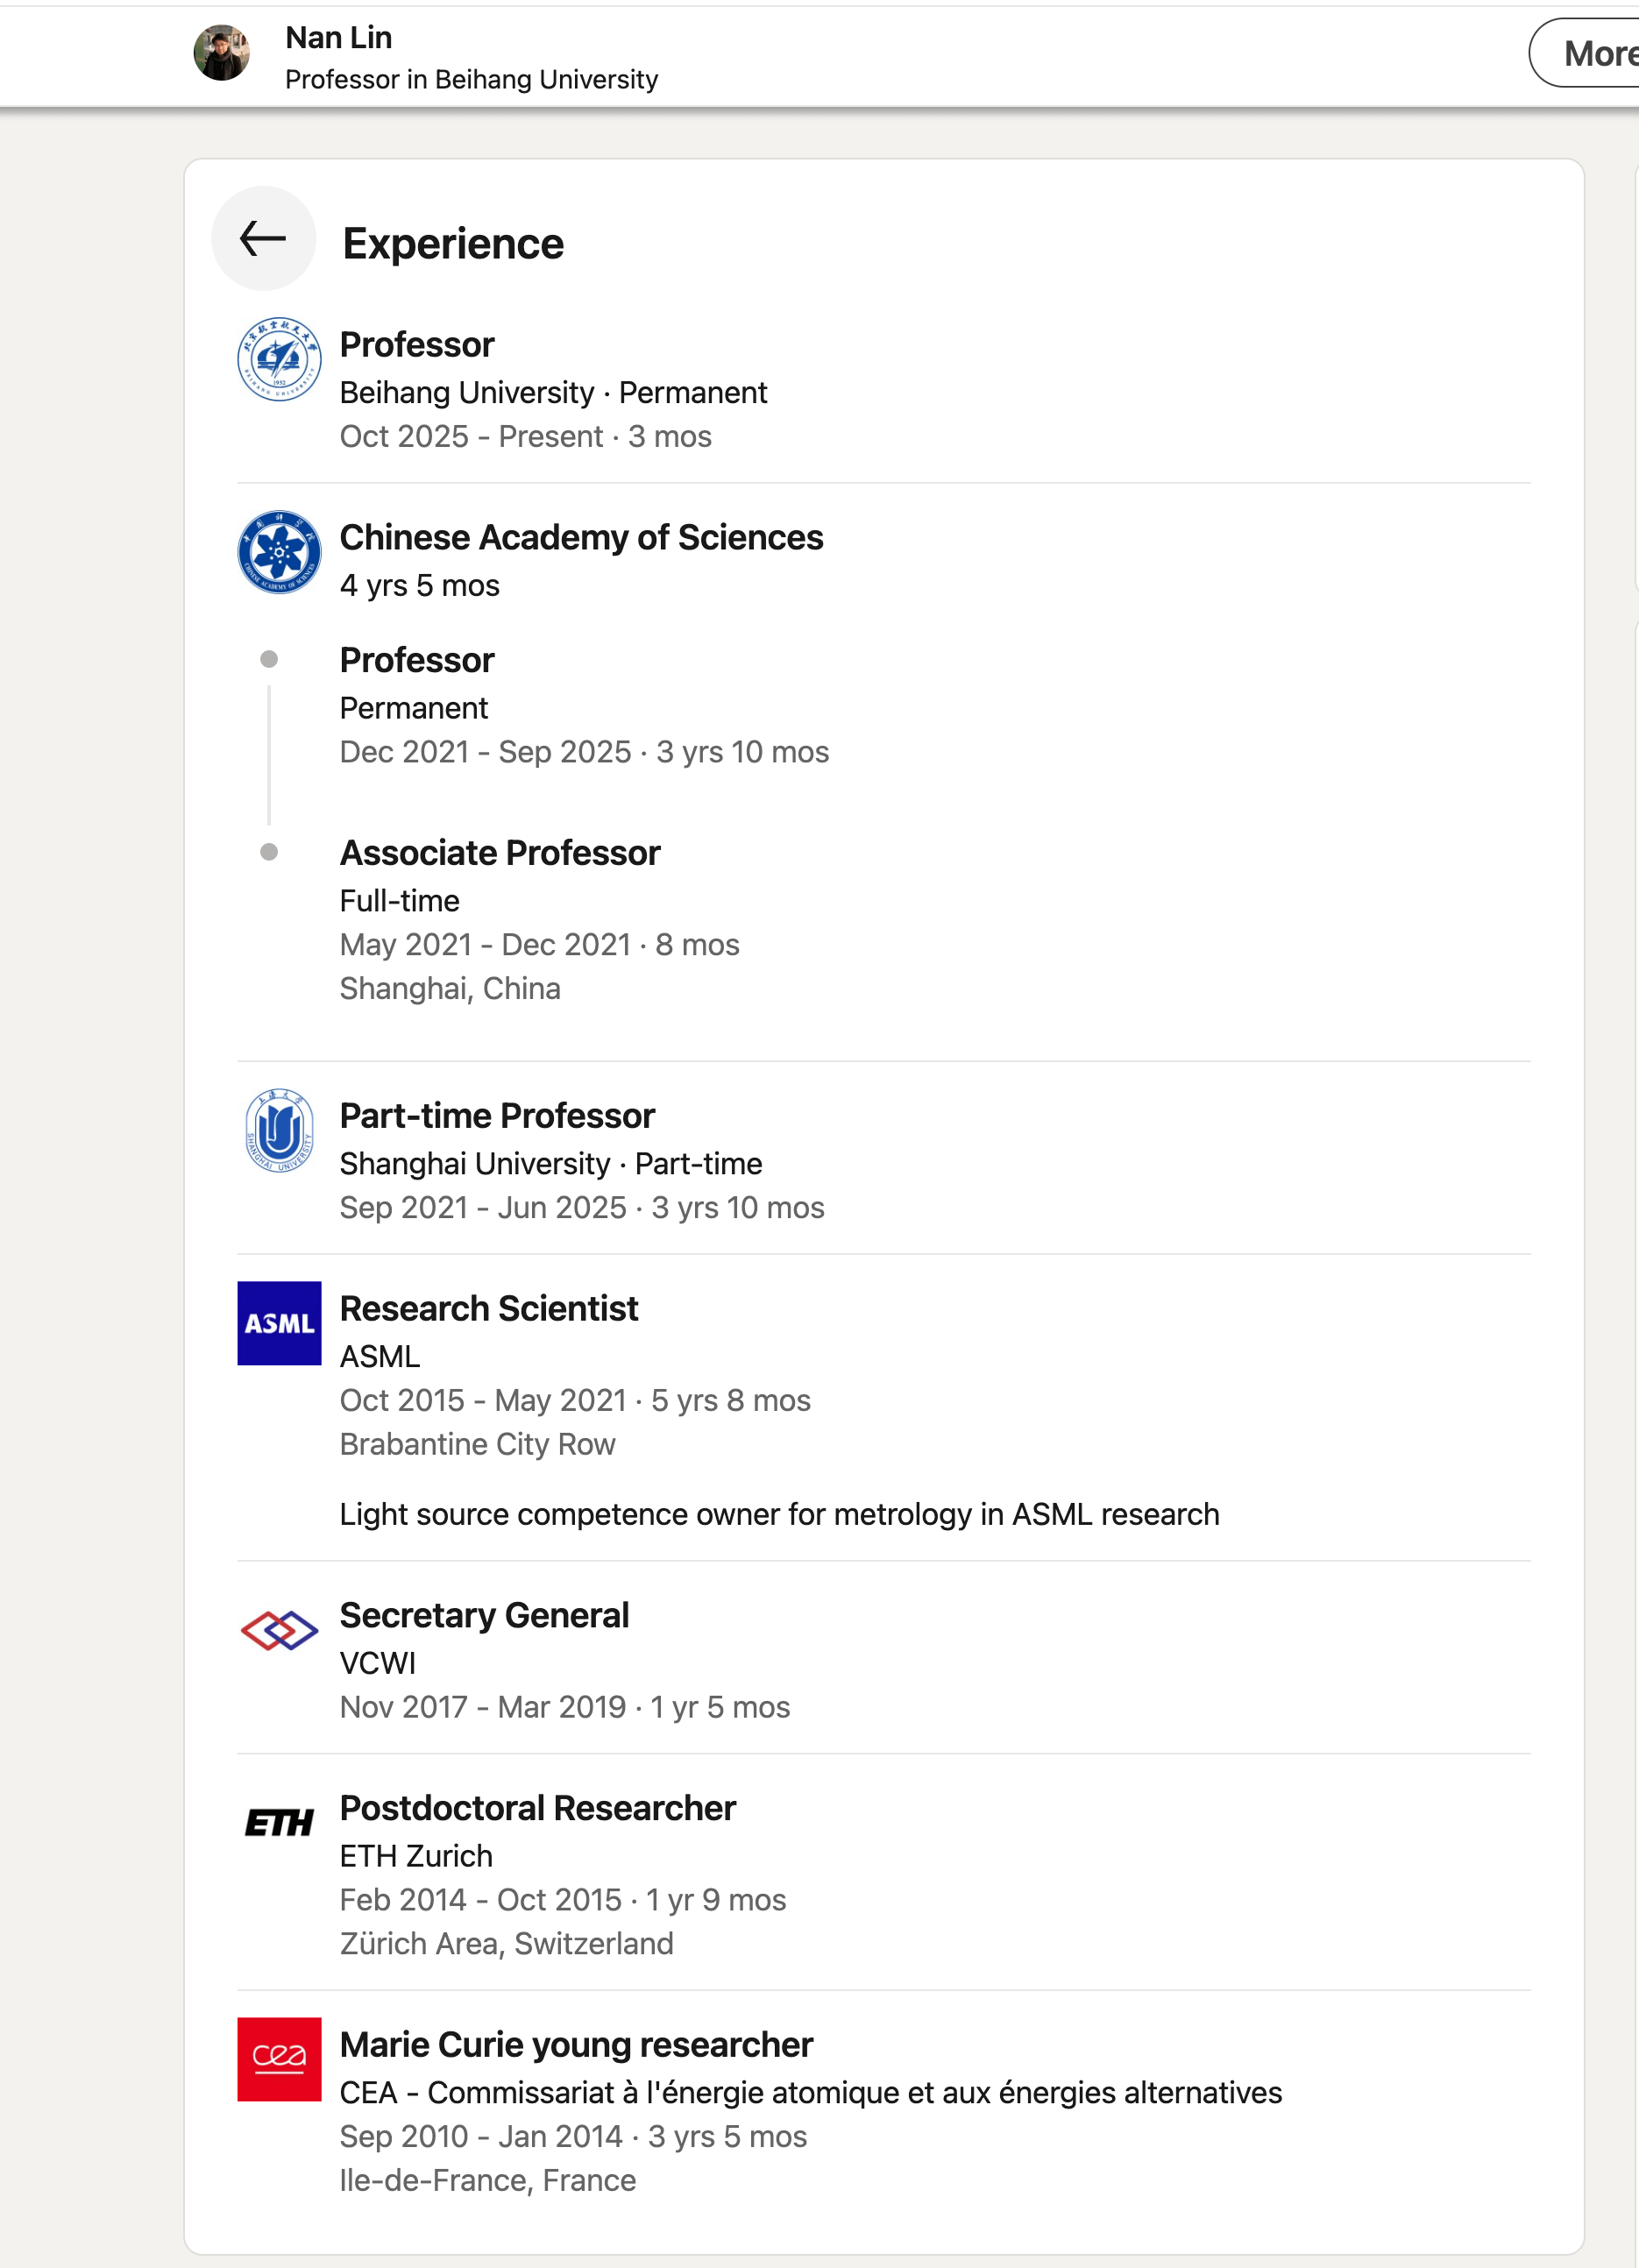This screenshot has height=2268, width=1639.
Task: Click the back arrow beside Experience
Action: point(263,239)
